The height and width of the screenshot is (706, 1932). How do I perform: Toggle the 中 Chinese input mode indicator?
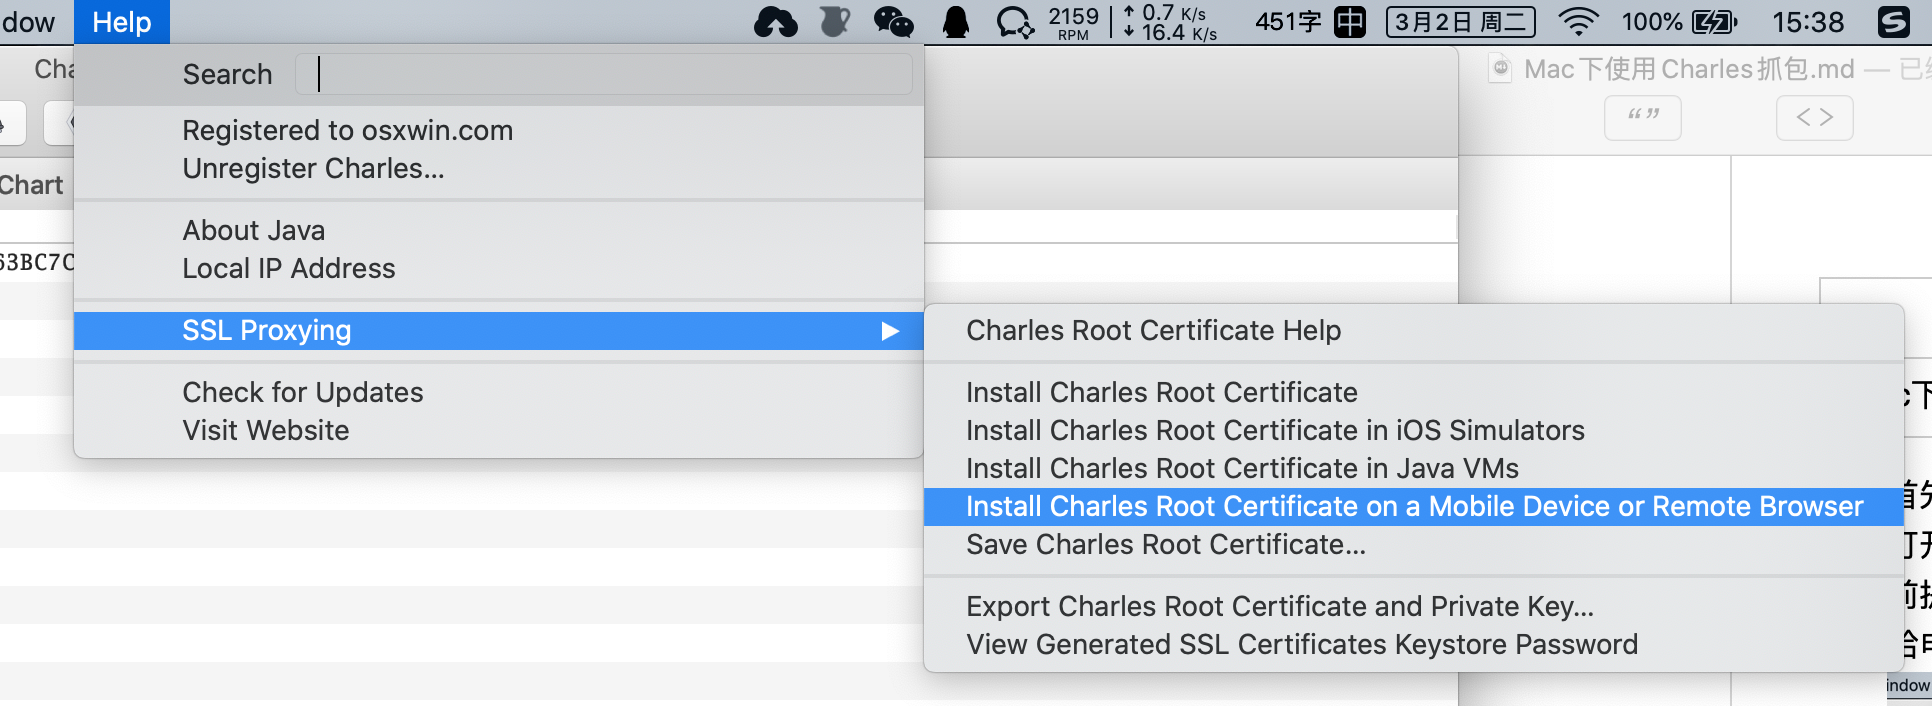click(1350, 22)
